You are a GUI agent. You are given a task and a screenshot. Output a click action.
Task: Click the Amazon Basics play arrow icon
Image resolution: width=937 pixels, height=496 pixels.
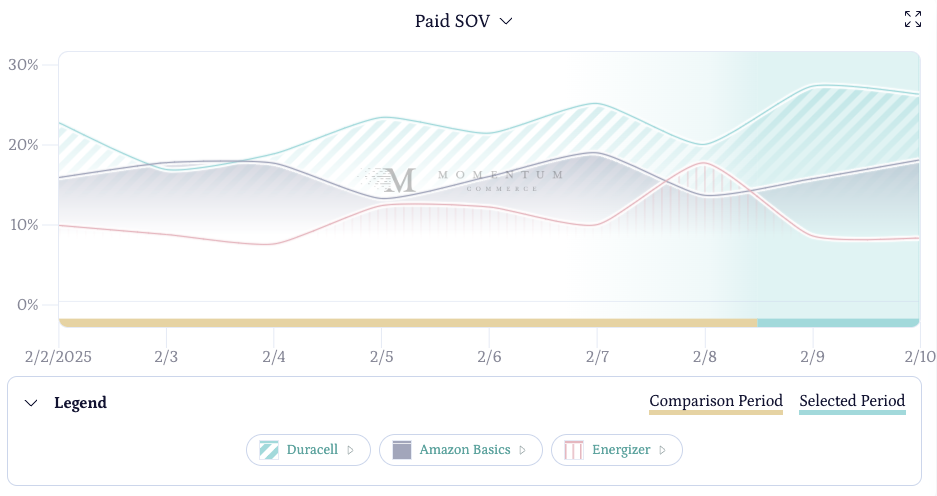(523, 450)
